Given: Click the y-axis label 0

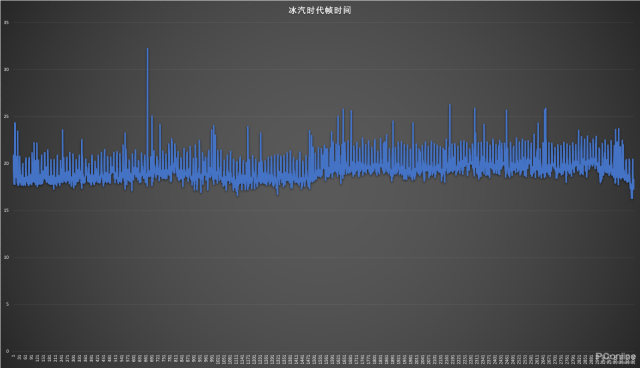Looking at the screenshot, I should point(7,351).
